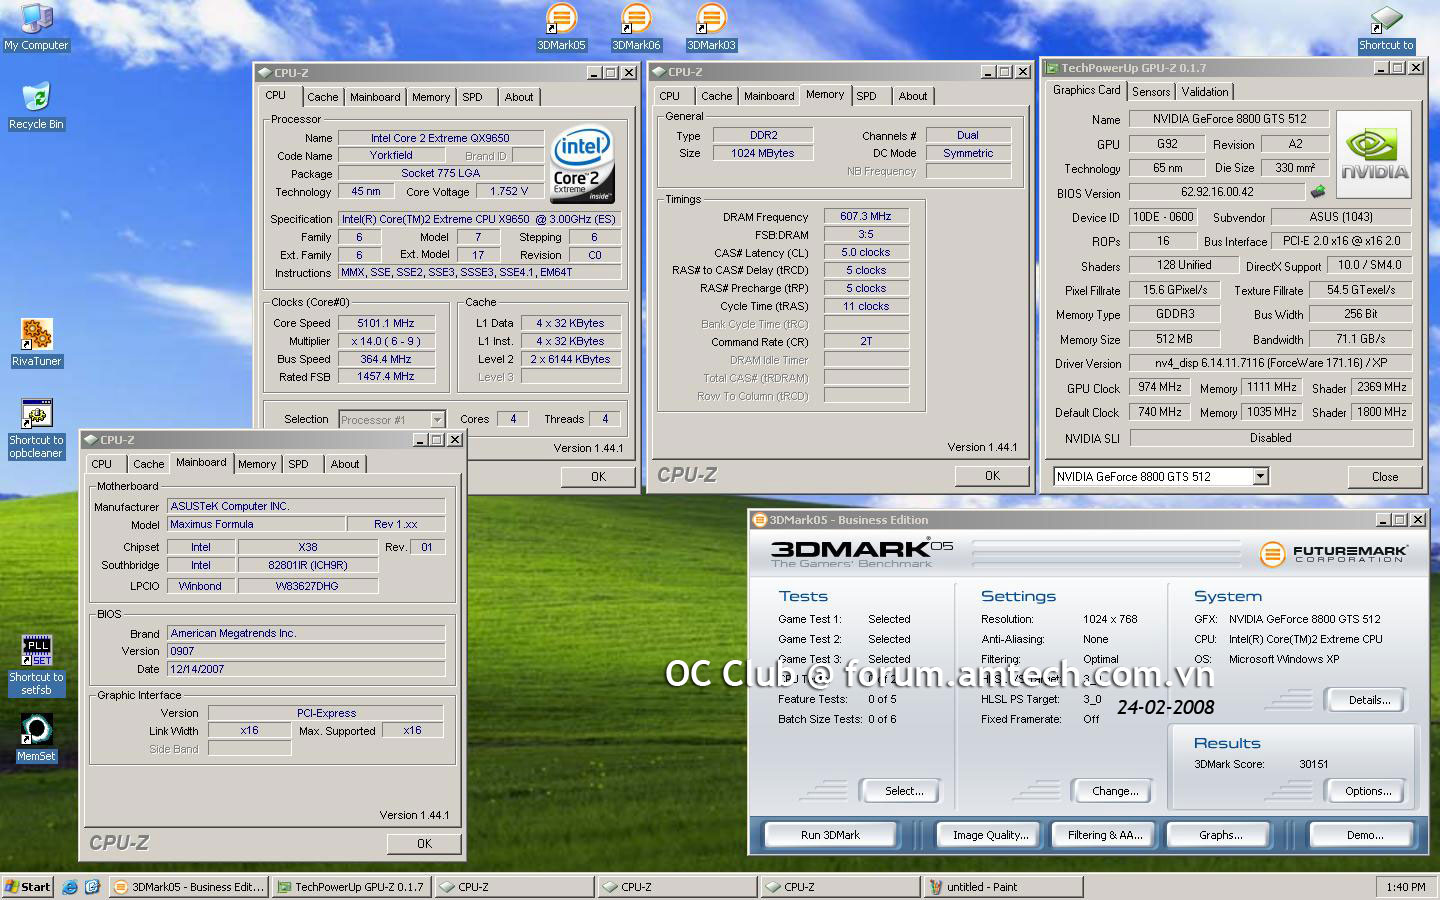Click the second quick launch browser icon
This screenshot has height=900, width=1440.
tap(93, 886)
